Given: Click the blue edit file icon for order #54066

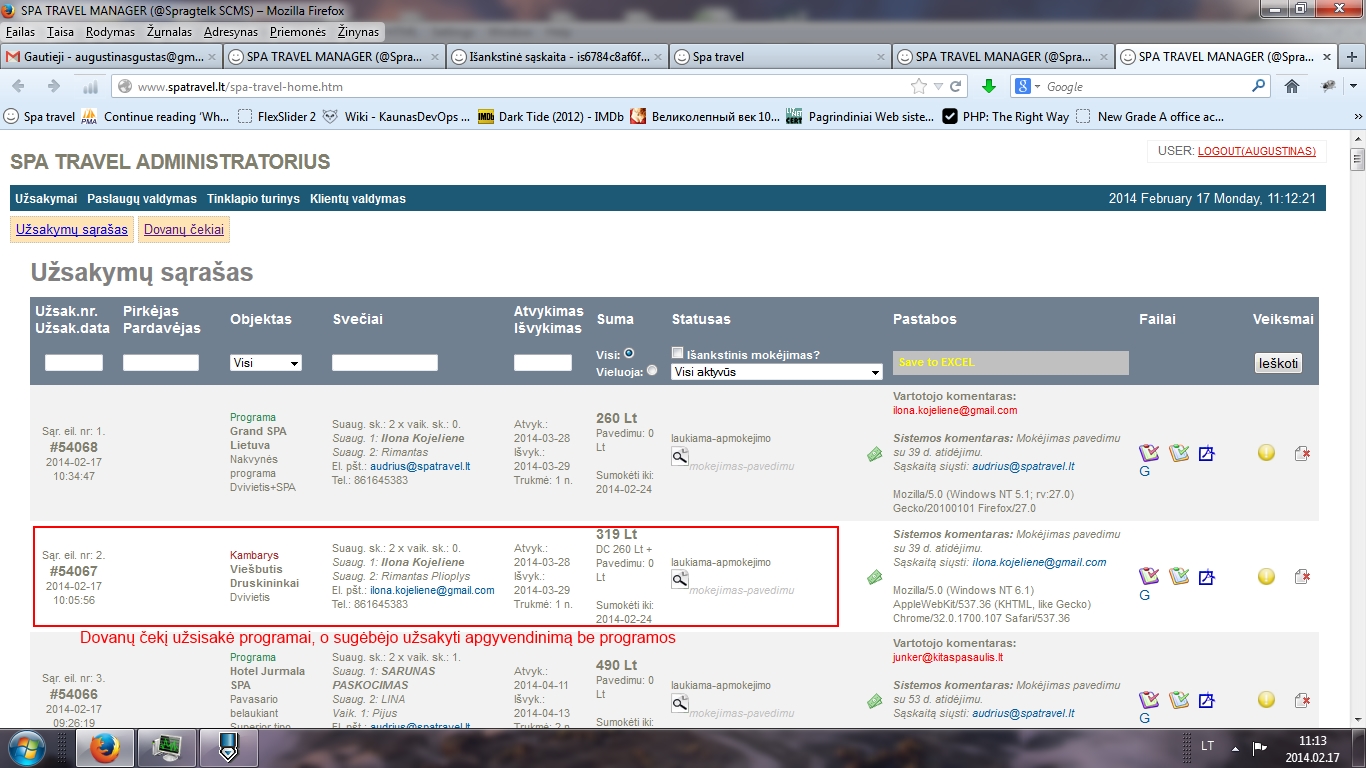Looking at the screenshot, I should tap(1206, 701).
